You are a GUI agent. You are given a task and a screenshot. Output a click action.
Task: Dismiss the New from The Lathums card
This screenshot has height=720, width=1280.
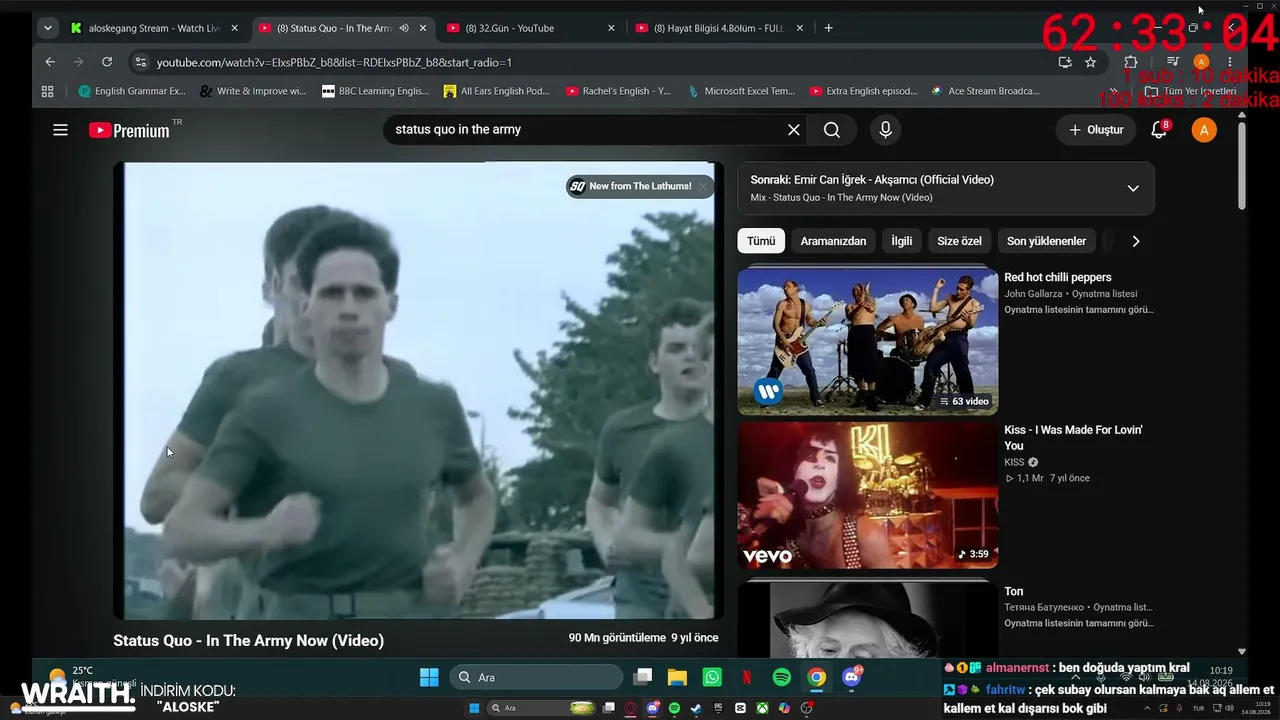pos(703,186)
